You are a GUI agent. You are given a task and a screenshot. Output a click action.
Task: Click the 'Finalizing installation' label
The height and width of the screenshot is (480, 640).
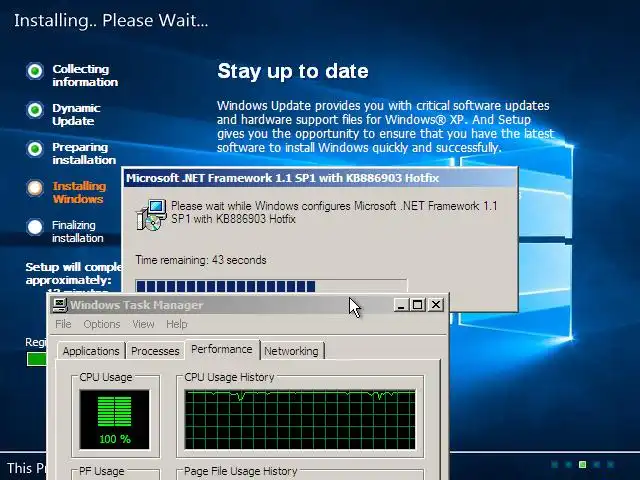78,231
